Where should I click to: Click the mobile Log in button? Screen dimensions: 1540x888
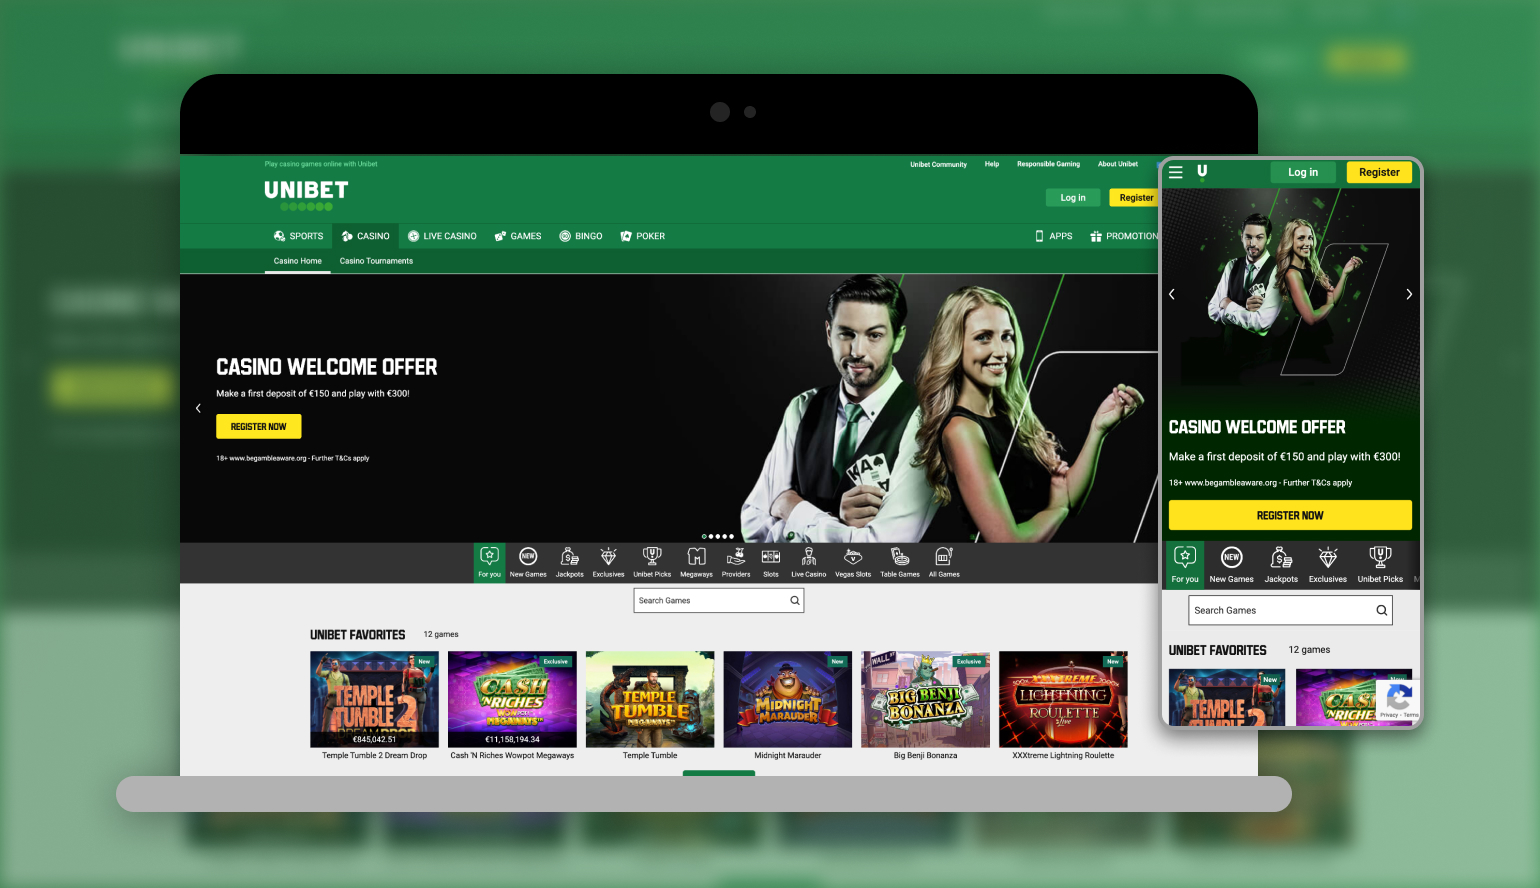(1303, 172)
